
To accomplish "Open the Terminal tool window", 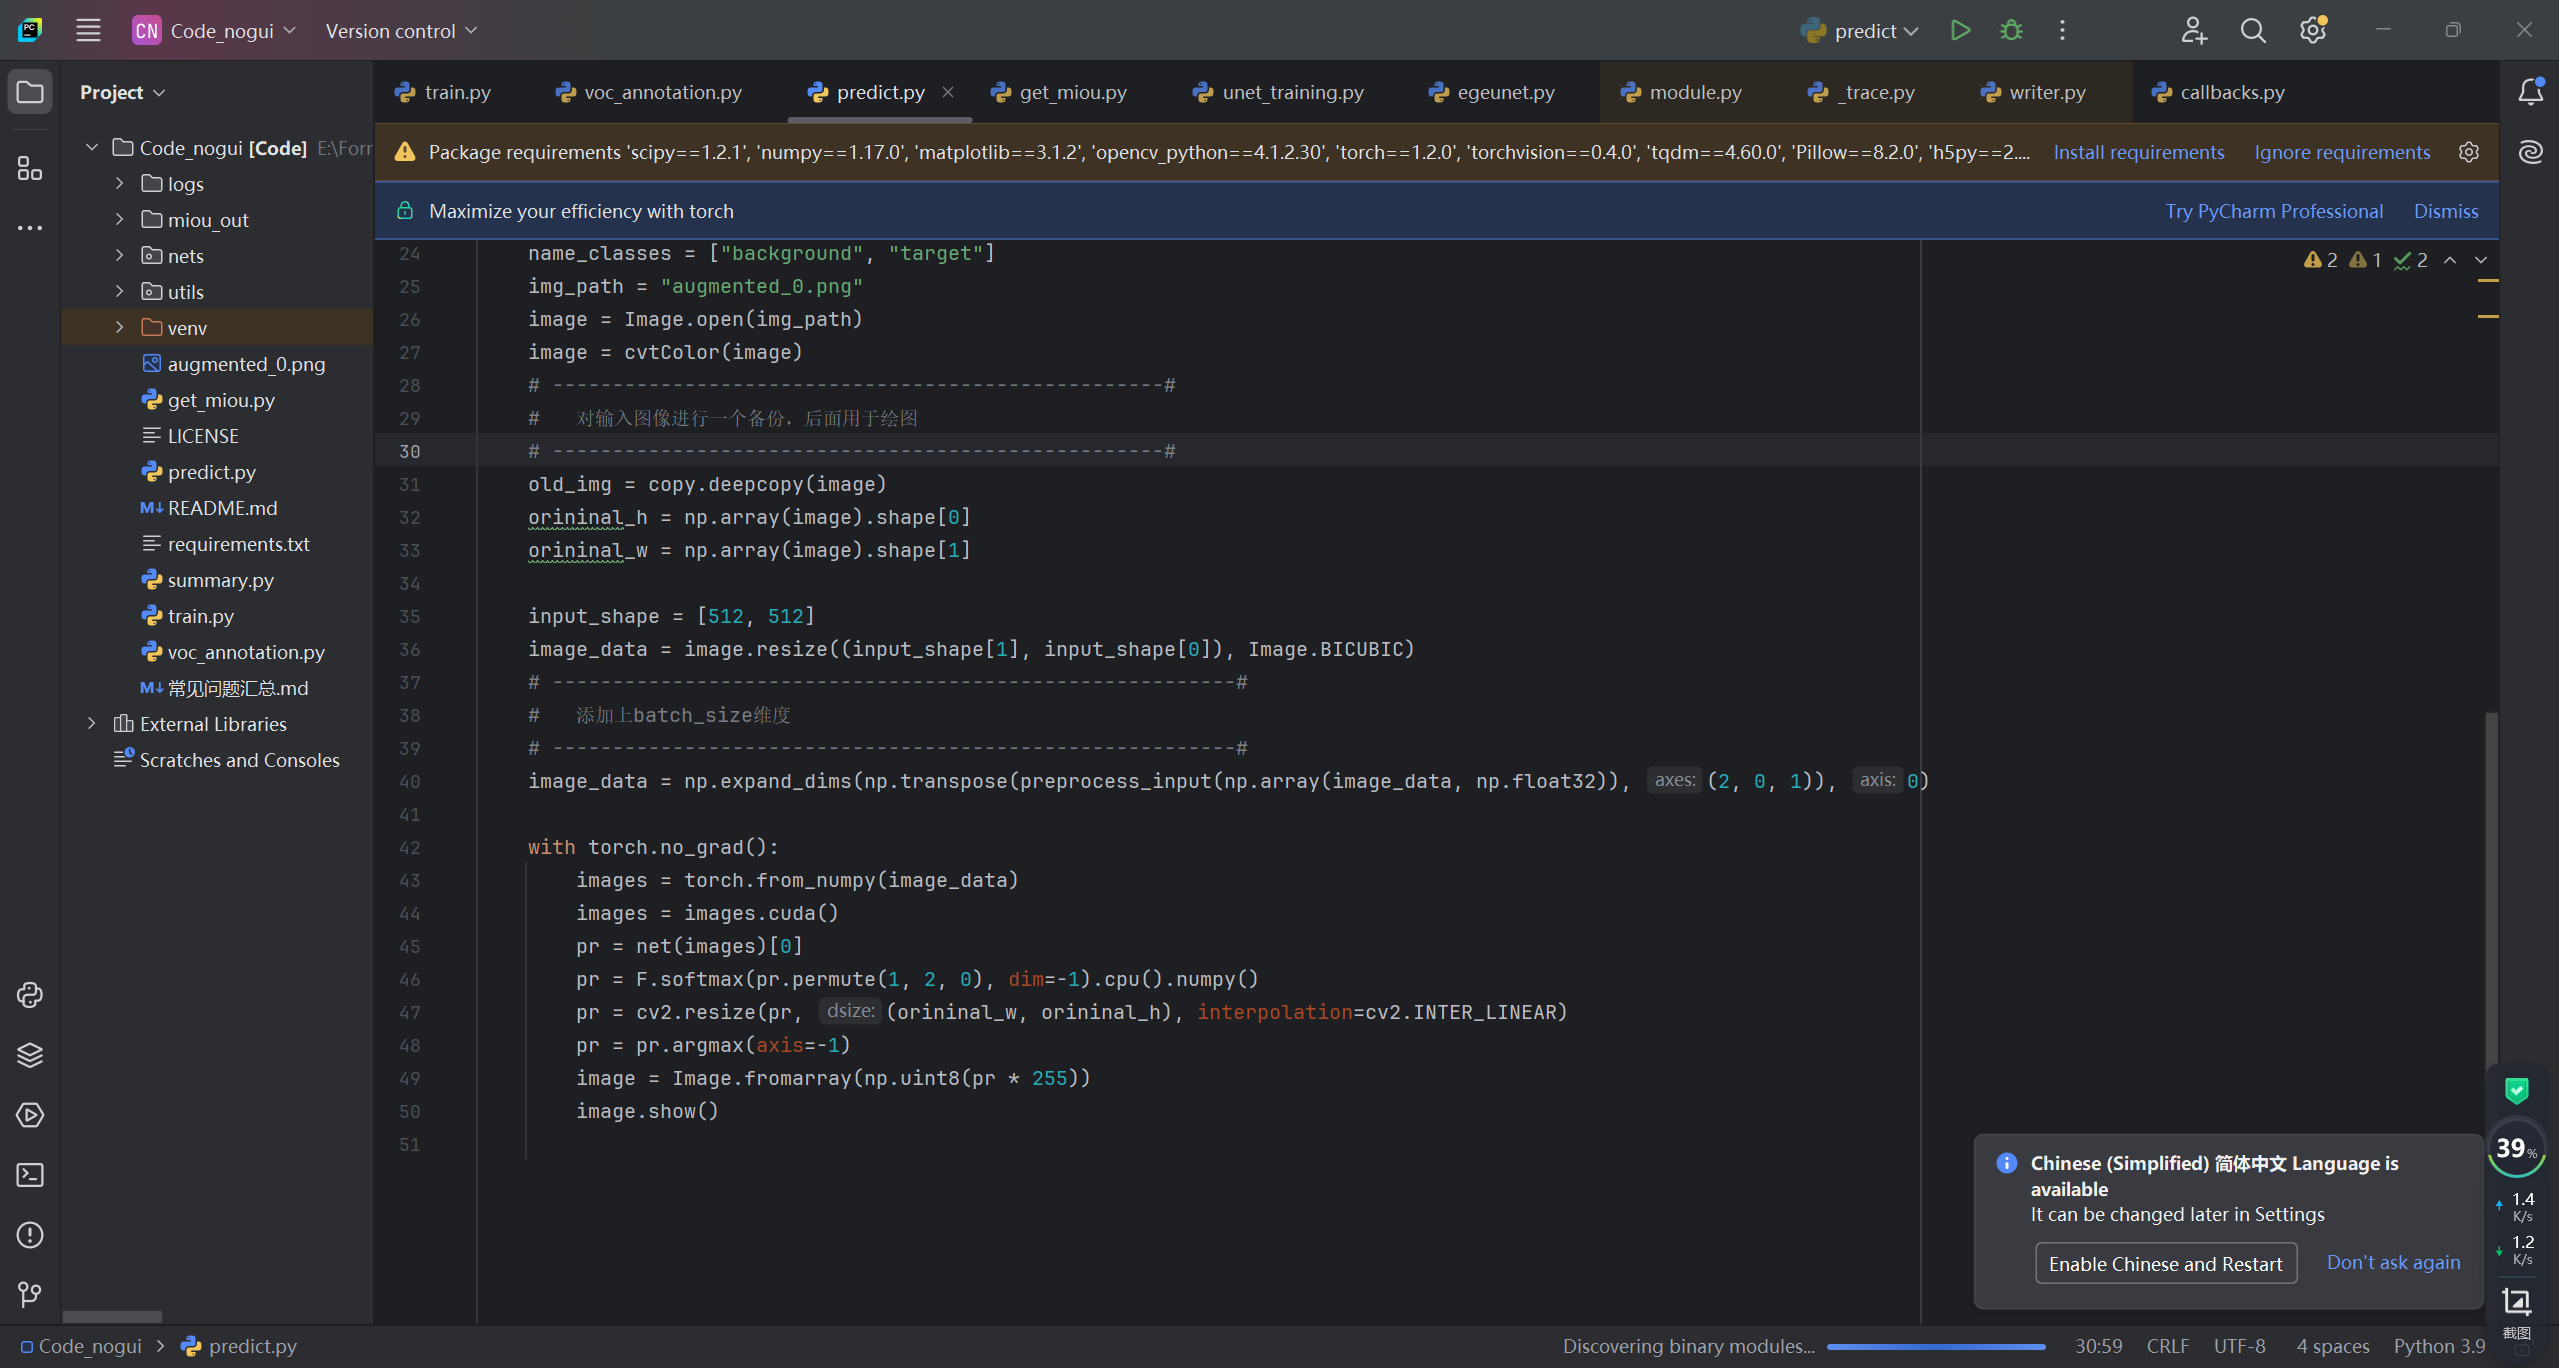I will 30,1175.
